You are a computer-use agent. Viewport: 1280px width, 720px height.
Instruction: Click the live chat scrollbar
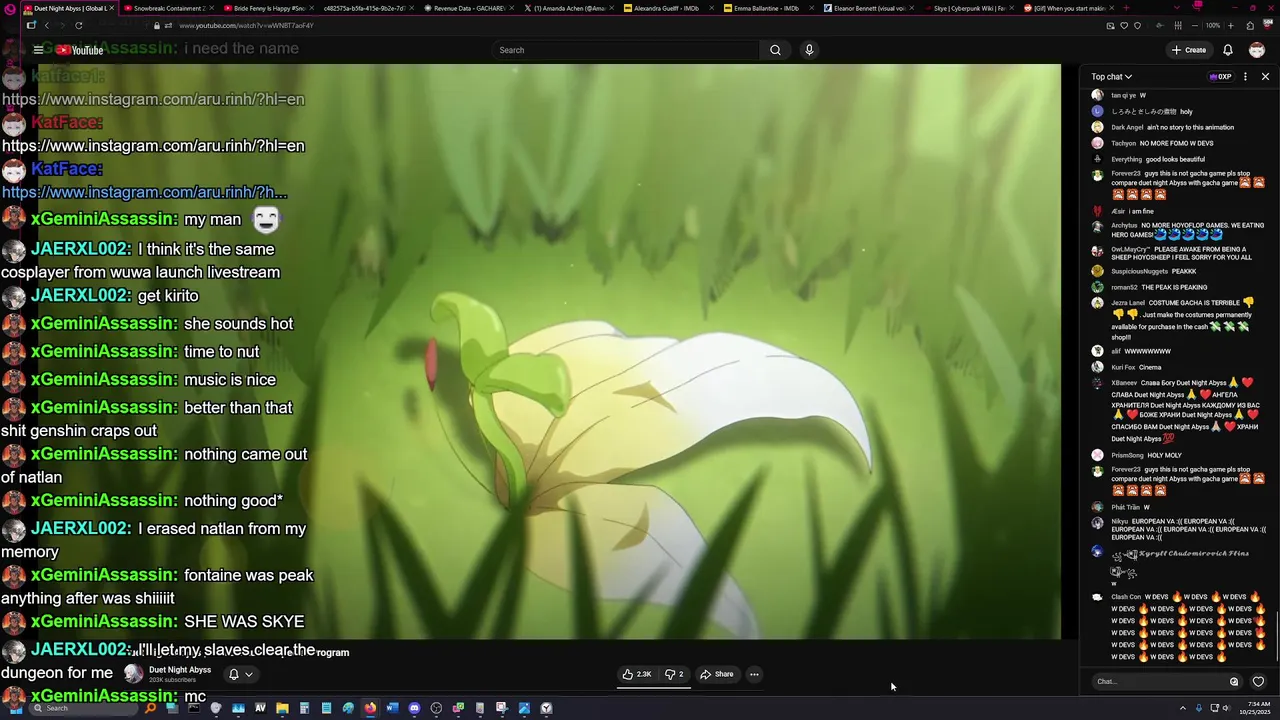(1277, 637)
